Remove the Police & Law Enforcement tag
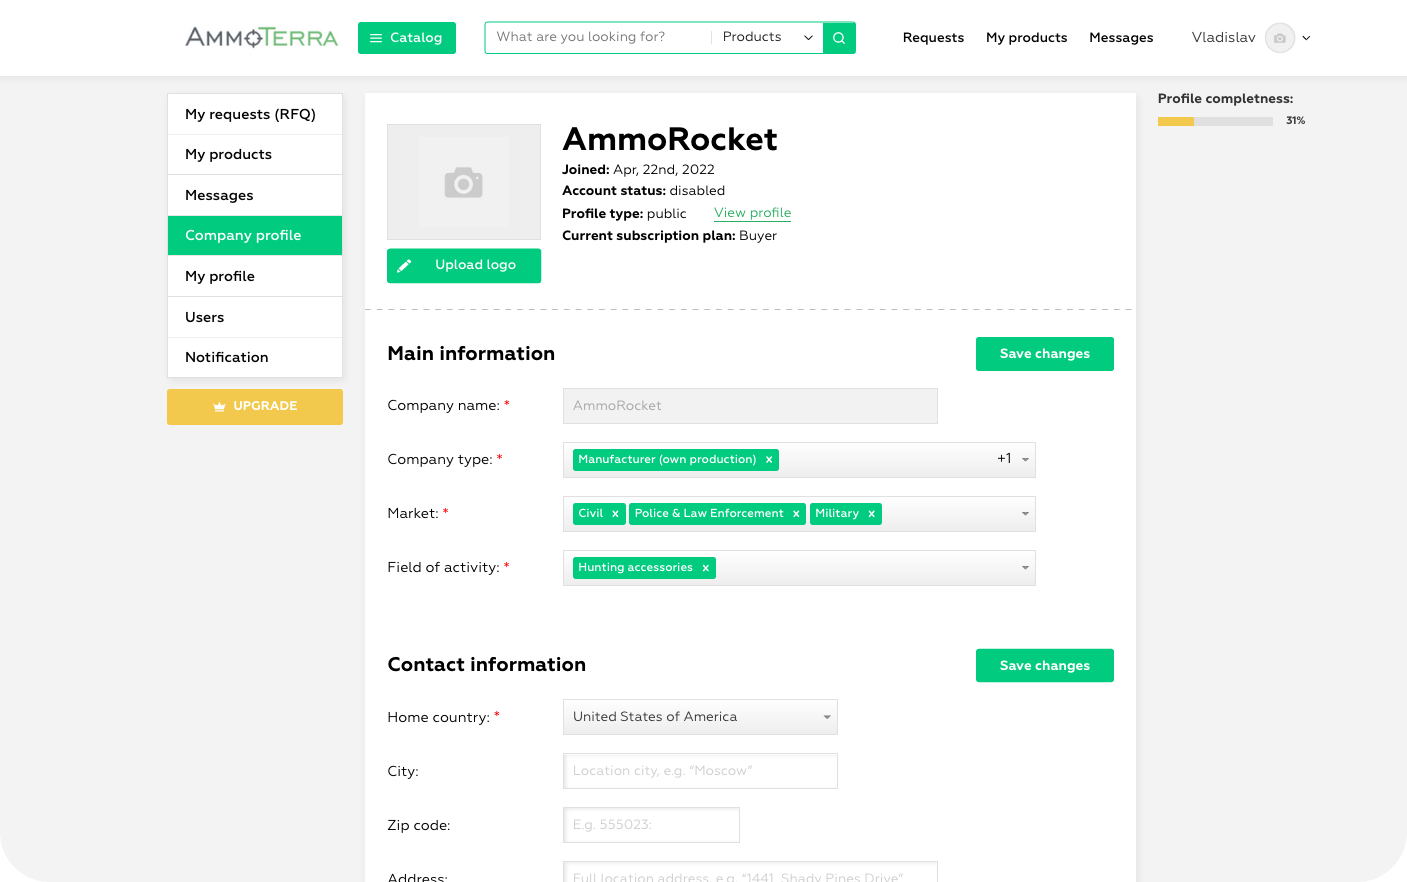 click(796, 514)
